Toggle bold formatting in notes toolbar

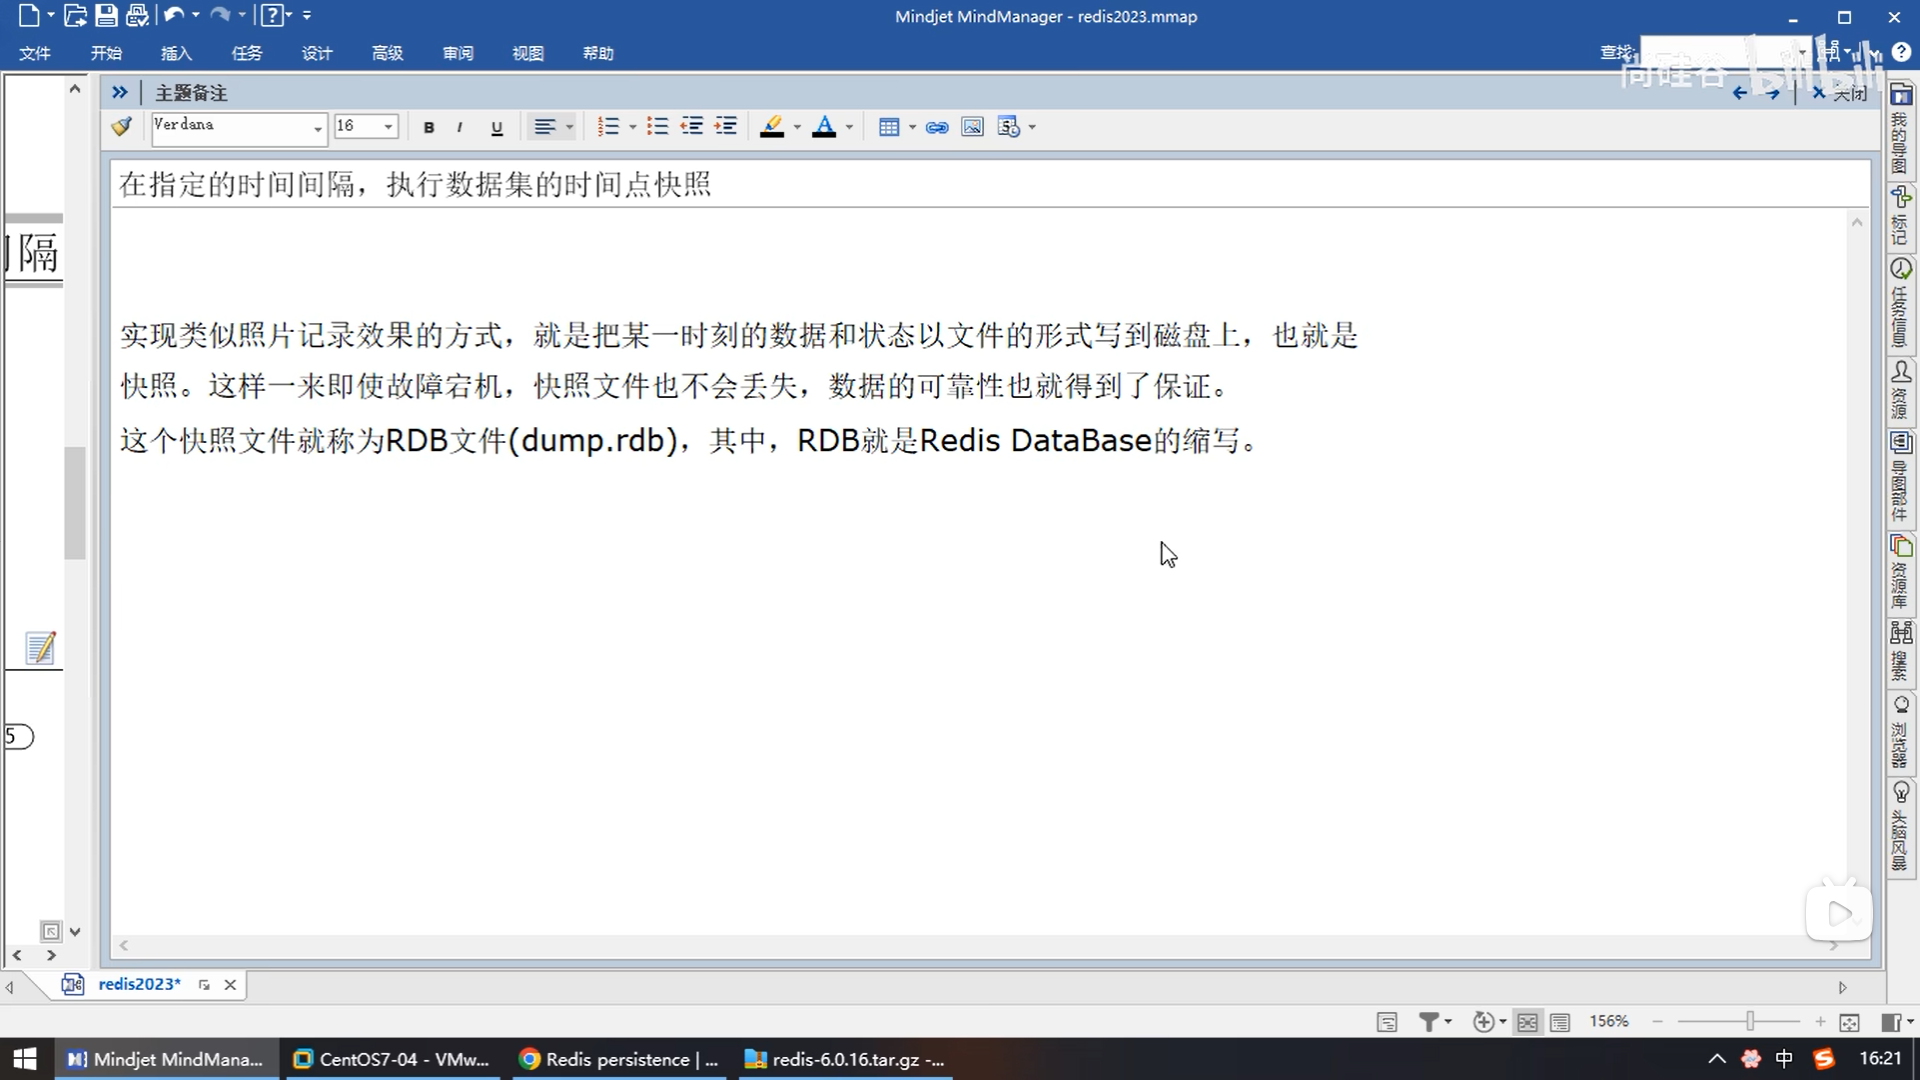(x=429, y=127)
